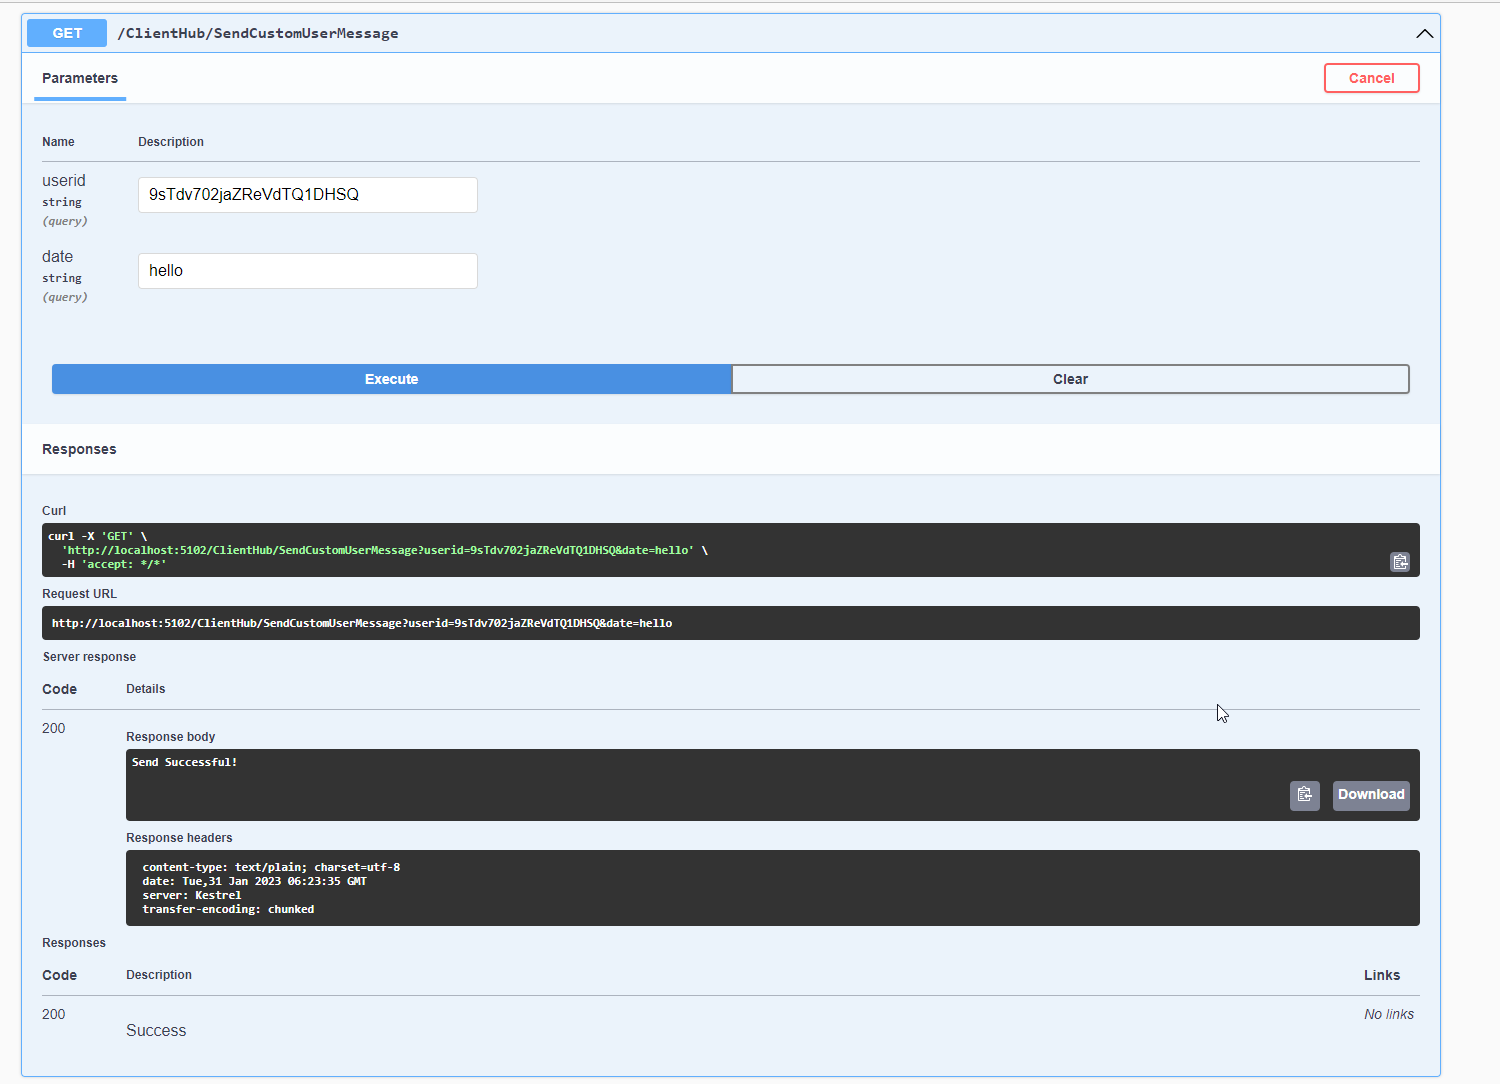Cancel the try-it-out mode
Screen dimensions: 1500x1084
coord(1371,78)
